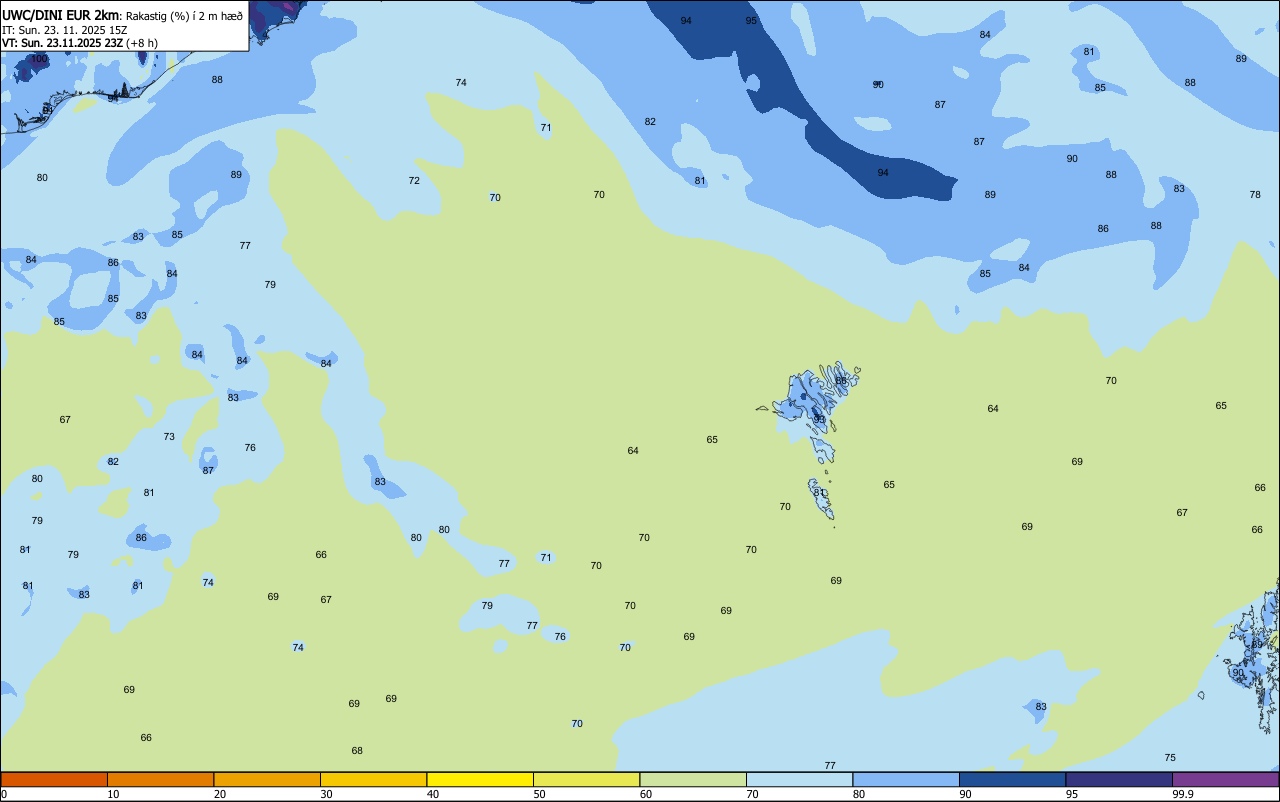The width and height of the screenshot is (1280, 802).
Task: Pick the 95–99.9 navy legend swatch
Action: point(1119,779)
